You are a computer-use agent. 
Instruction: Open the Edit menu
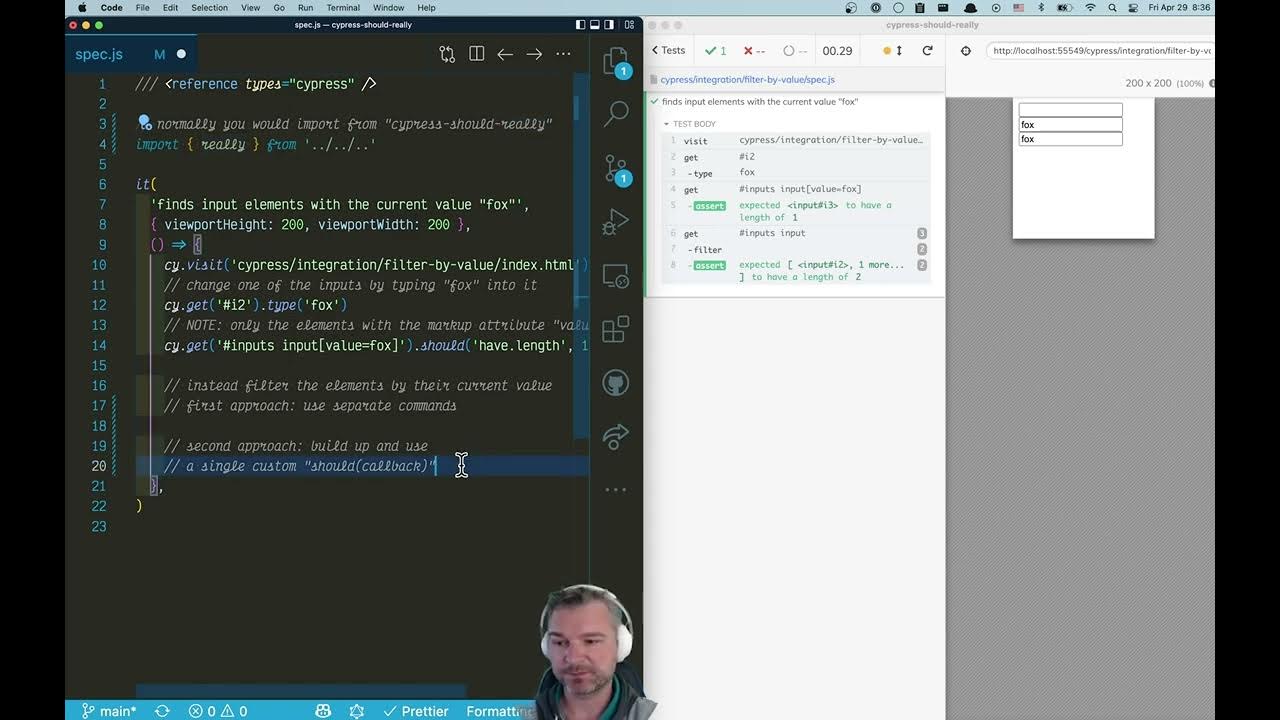(170, 7)
